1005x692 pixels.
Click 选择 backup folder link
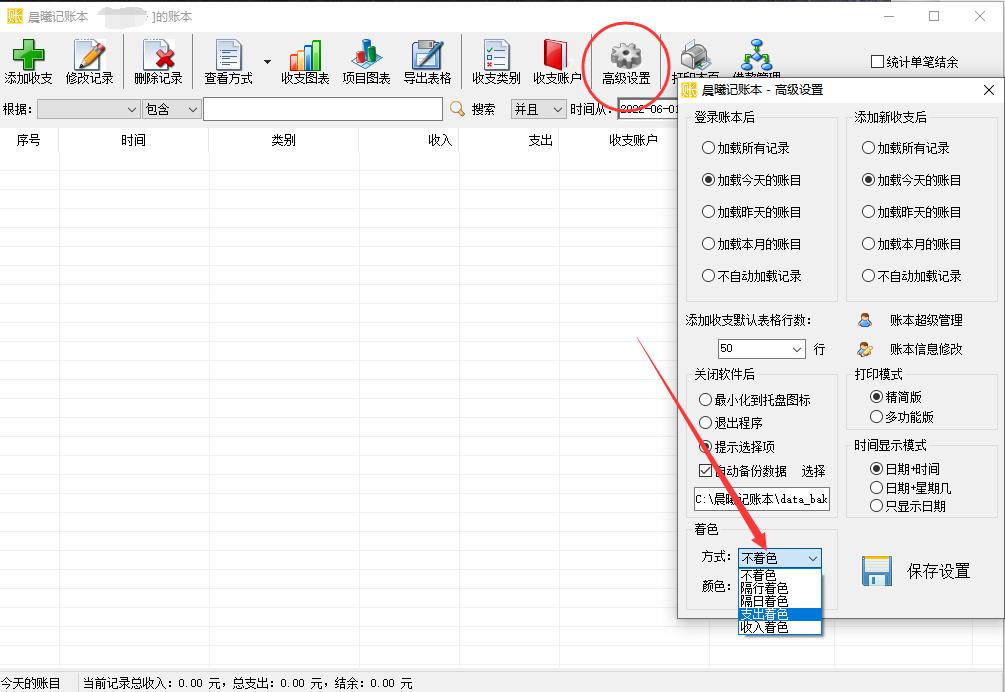tap(813, 471)
